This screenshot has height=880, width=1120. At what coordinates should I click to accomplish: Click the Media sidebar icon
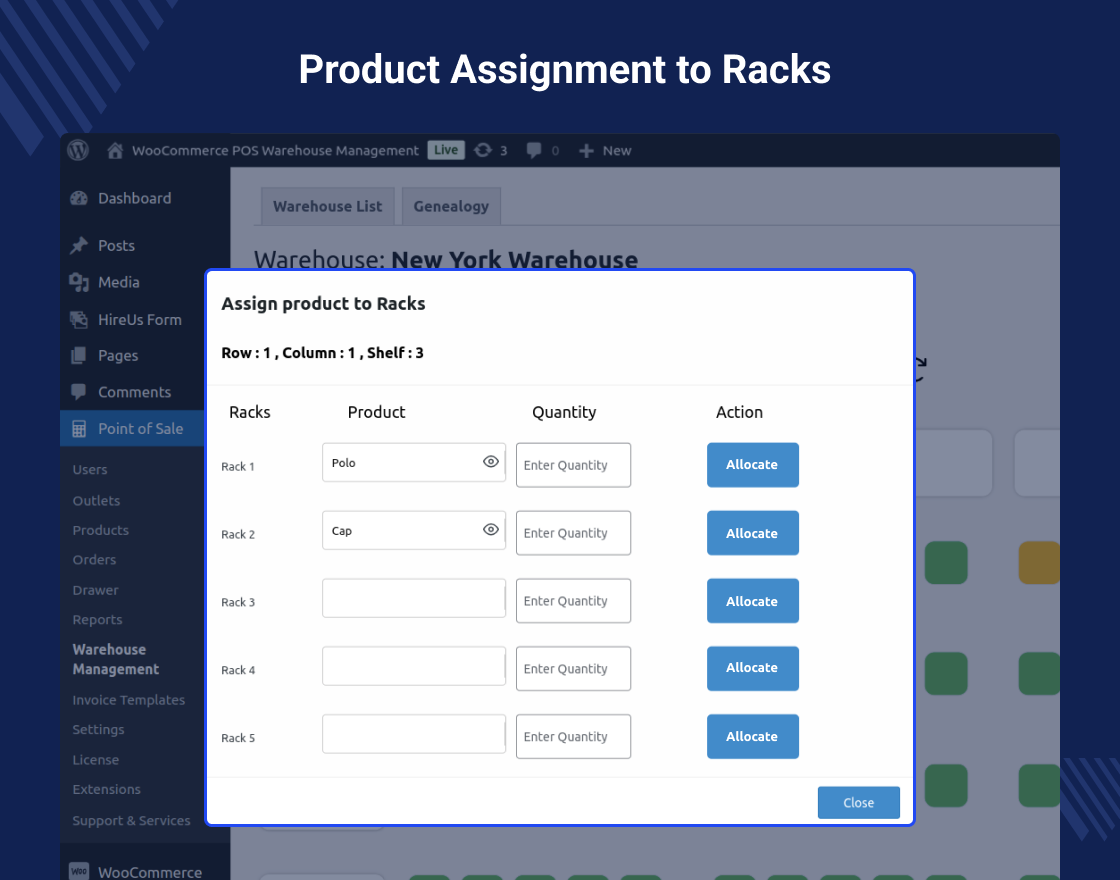(x=77, y=282)
